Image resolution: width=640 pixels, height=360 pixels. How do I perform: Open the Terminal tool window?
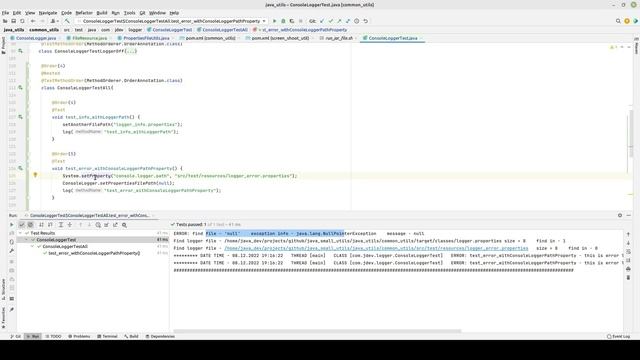[x=107, y=336]
